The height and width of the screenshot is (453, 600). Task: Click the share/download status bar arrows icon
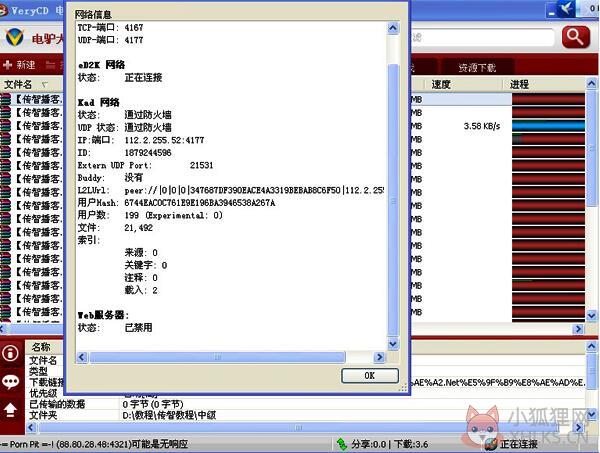tap(341, 444)
